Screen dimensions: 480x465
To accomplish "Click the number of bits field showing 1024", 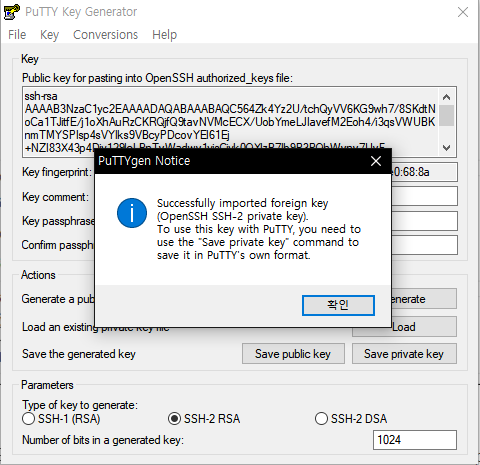I will (415, 440).
